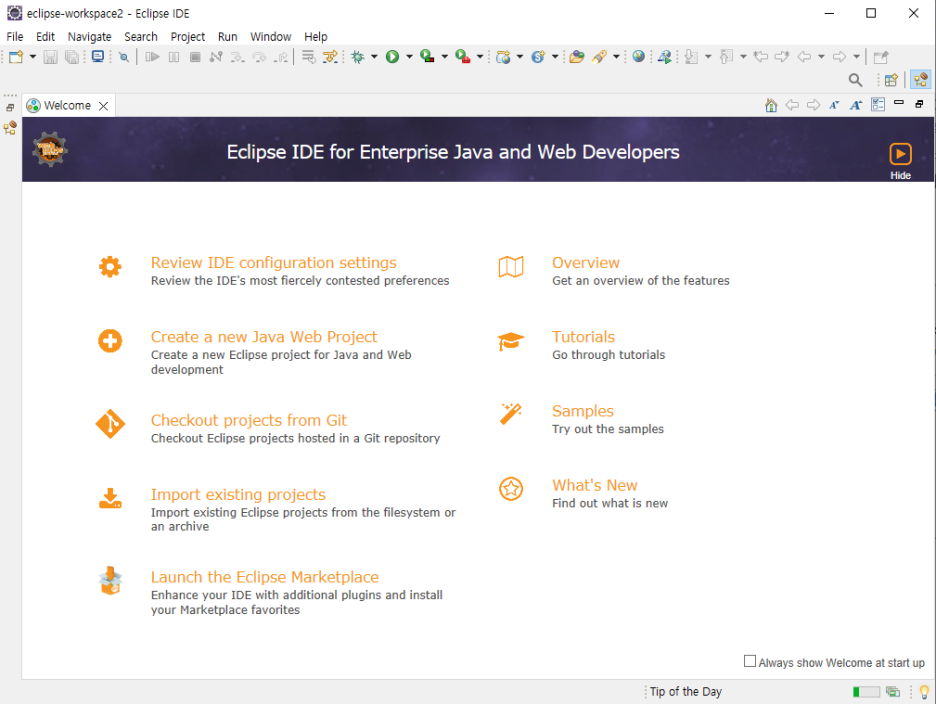
Task: Open the Help menu
Action: pyautogui.click(x=316, y=36)
